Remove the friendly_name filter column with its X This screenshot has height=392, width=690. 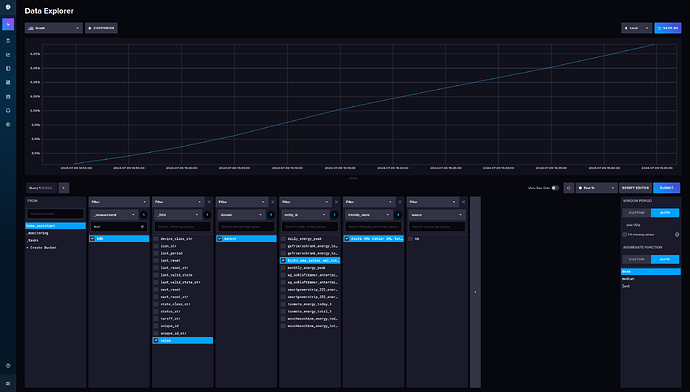tap(400, 202)
